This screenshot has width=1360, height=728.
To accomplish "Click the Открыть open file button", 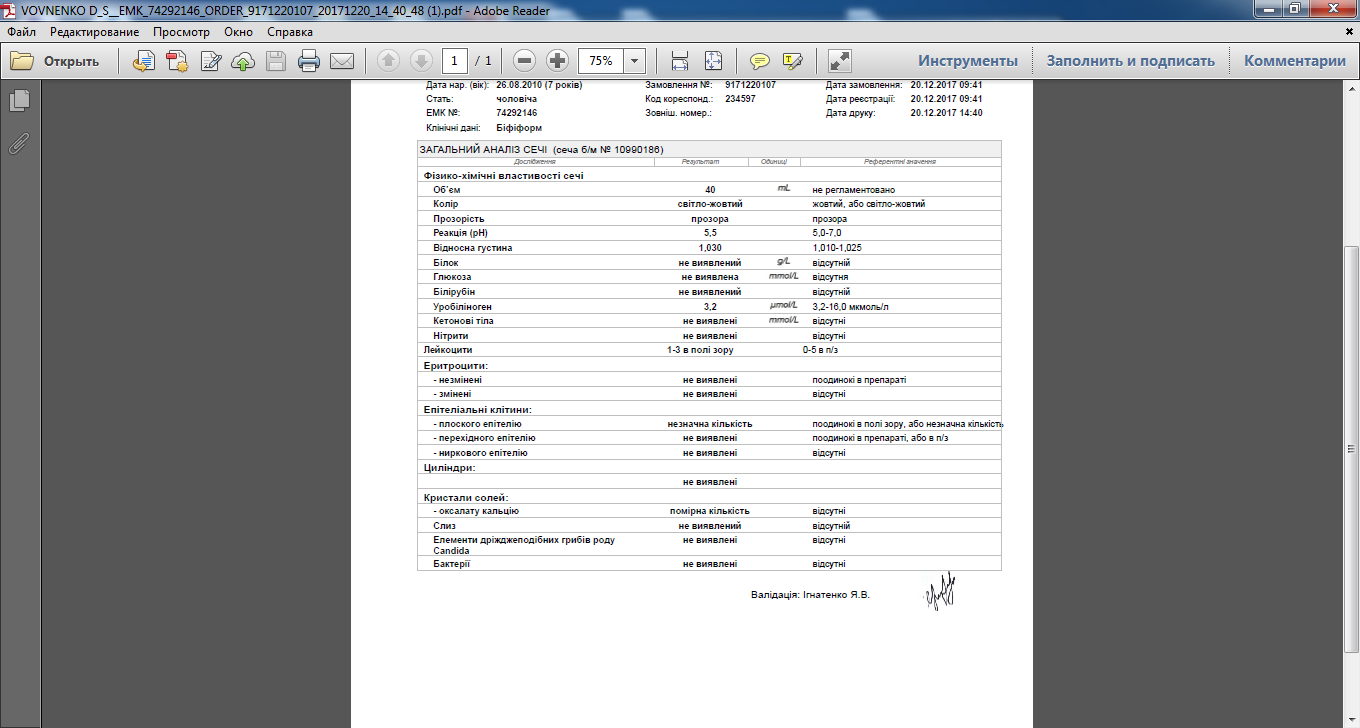I will (56, 61).
